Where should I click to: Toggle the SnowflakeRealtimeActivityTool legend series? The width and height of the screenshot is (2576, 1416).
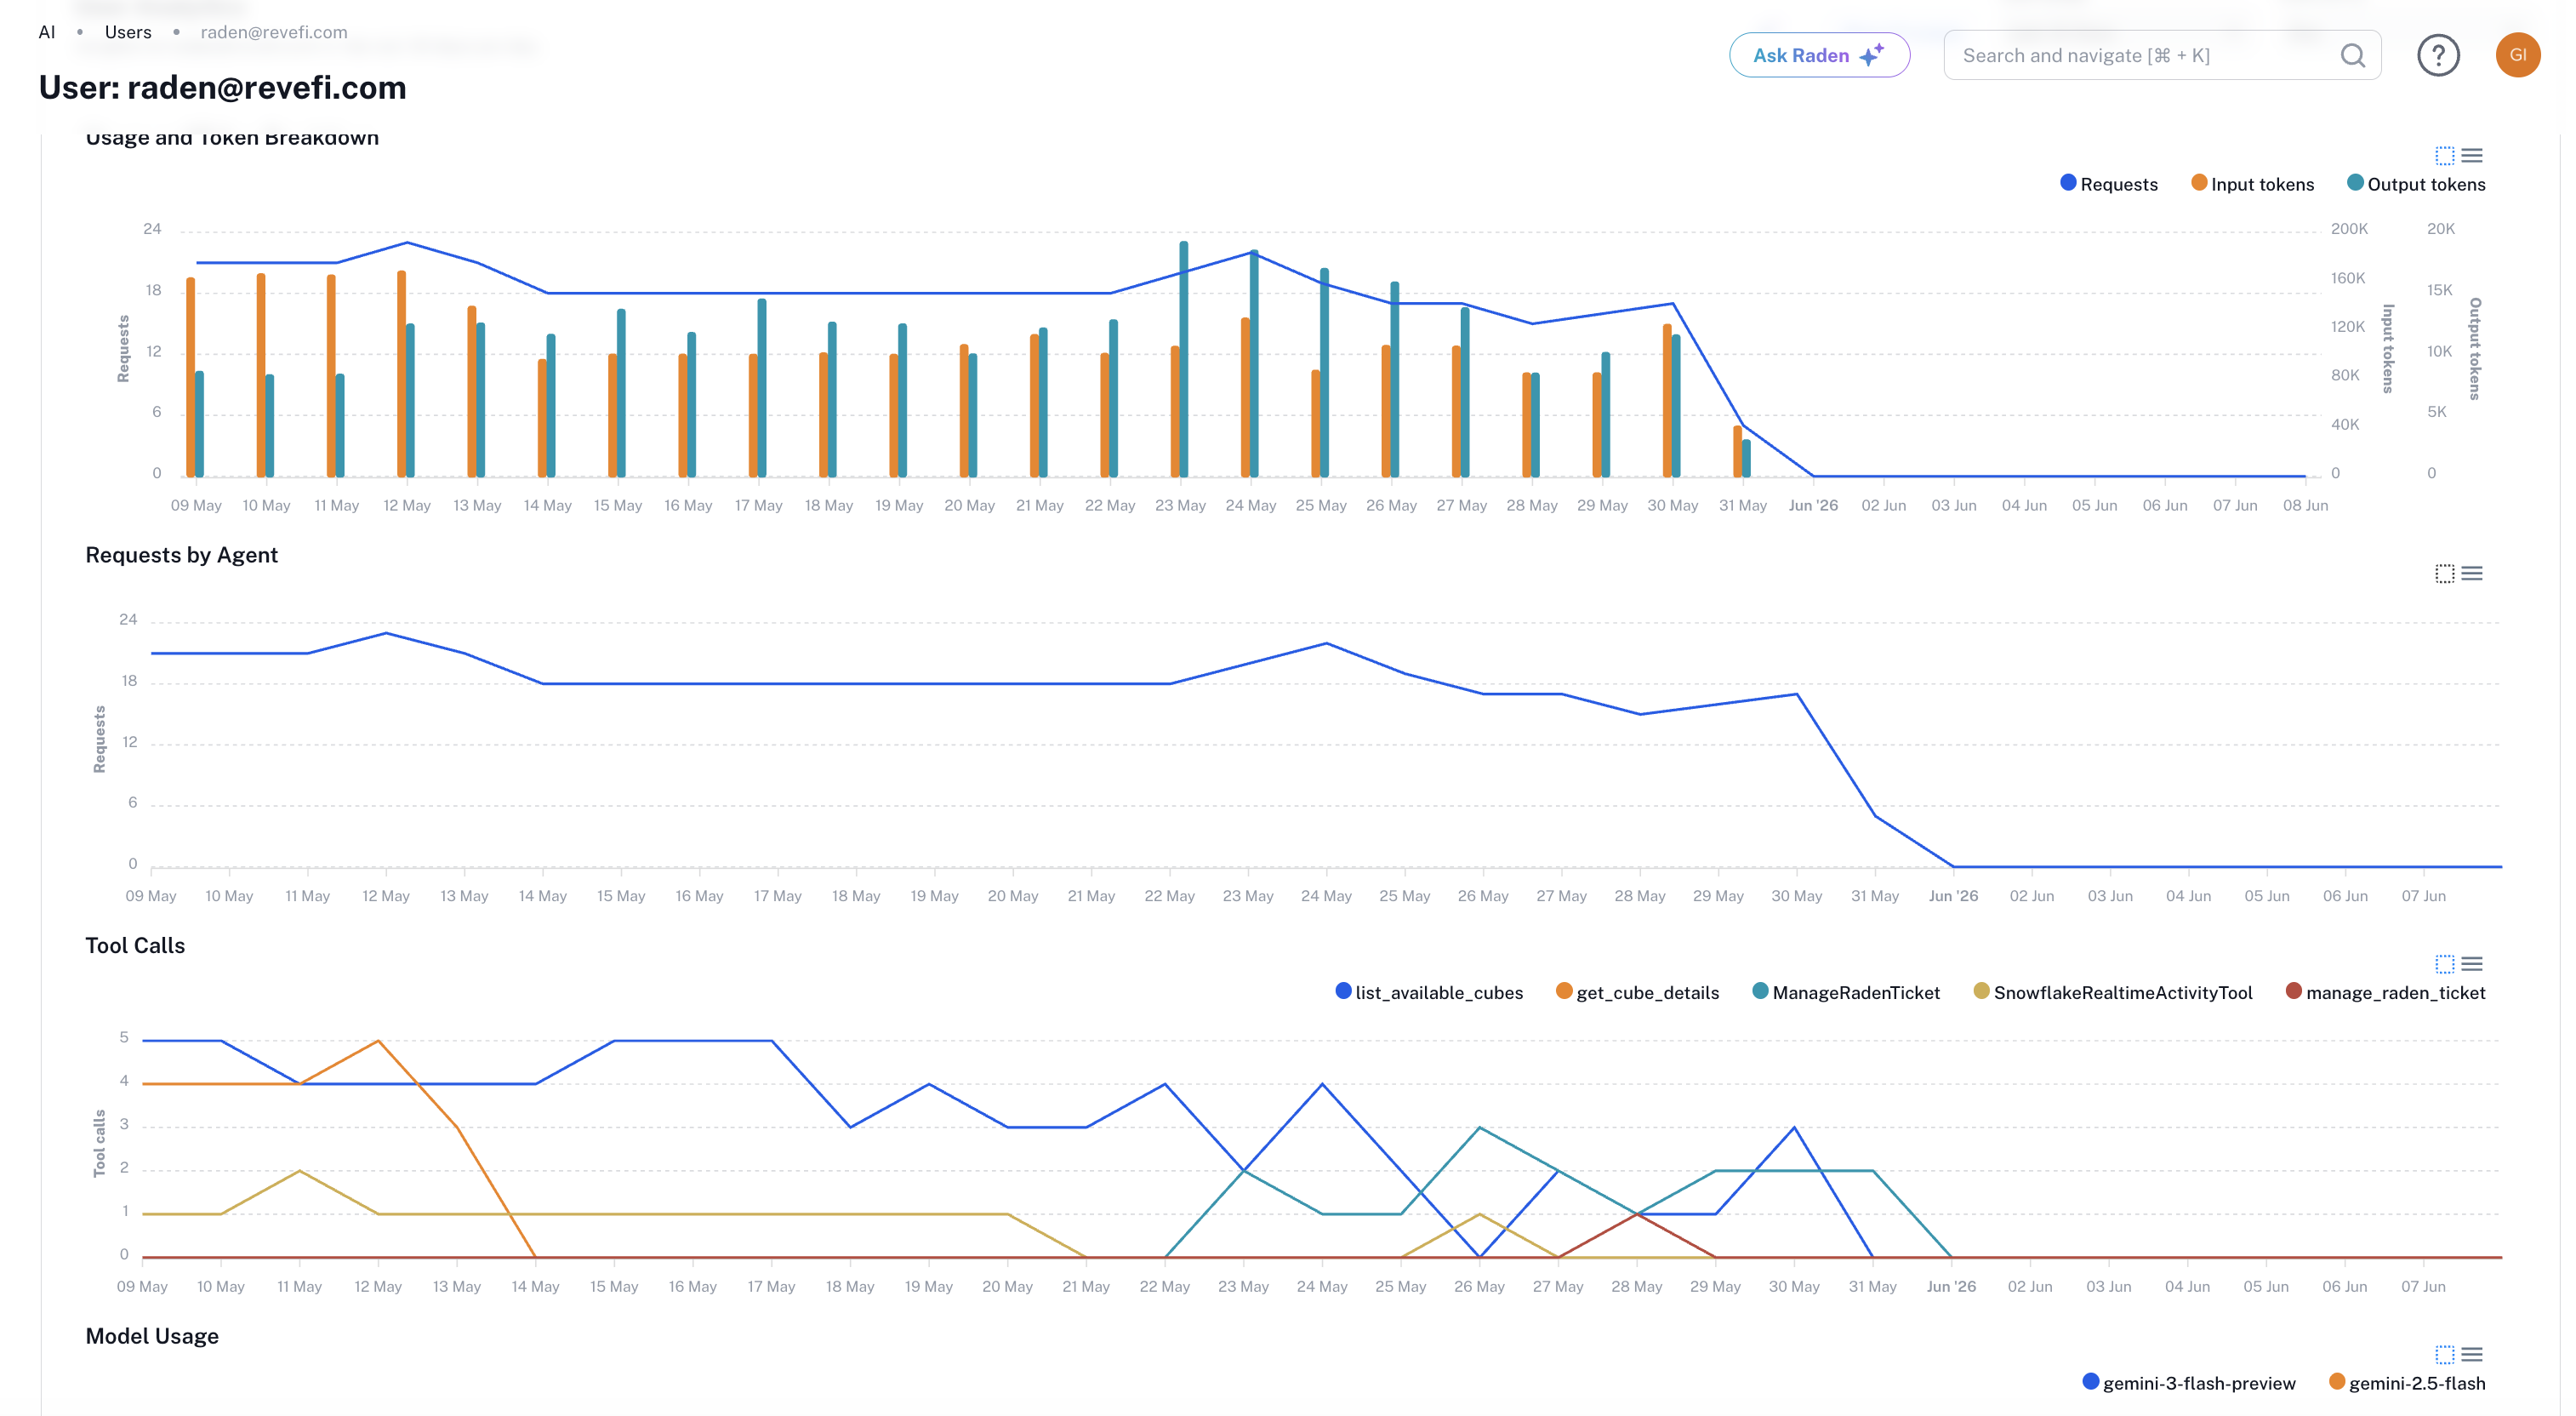[2113, 992]
